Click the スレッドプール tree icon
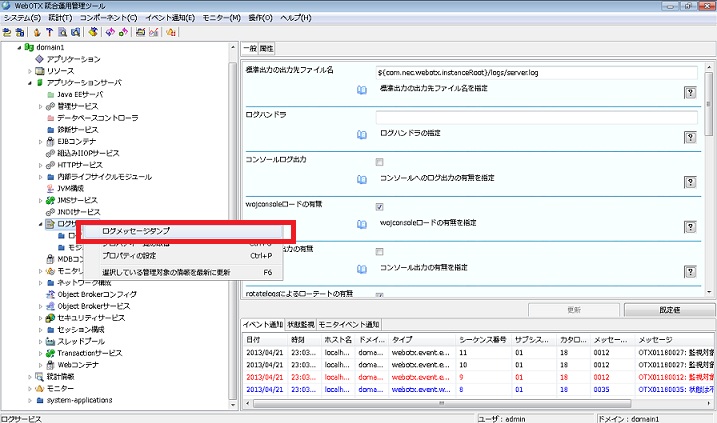This screenshot has height=423, width=717. [x=50, y=341]
